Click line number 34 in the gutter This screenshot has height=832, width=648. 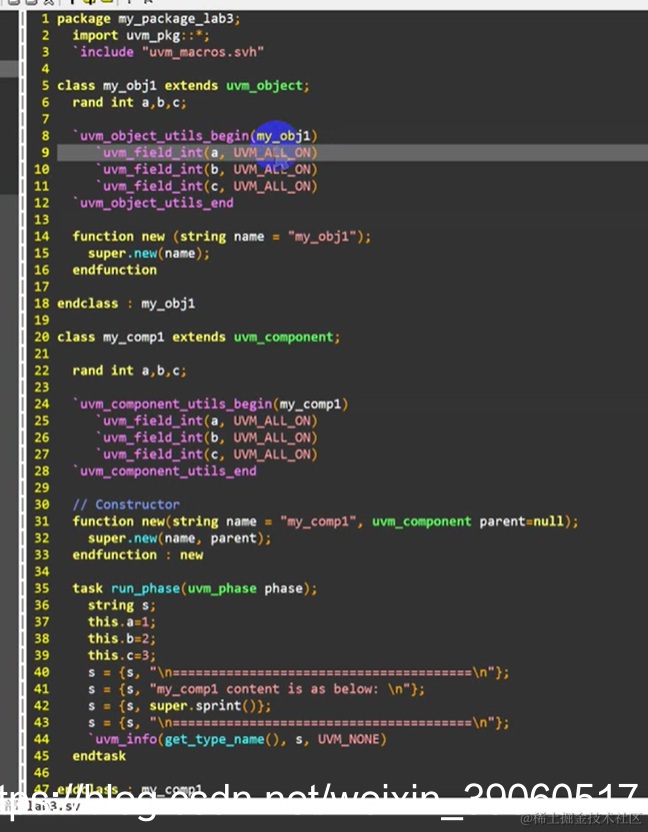point(41,572)
